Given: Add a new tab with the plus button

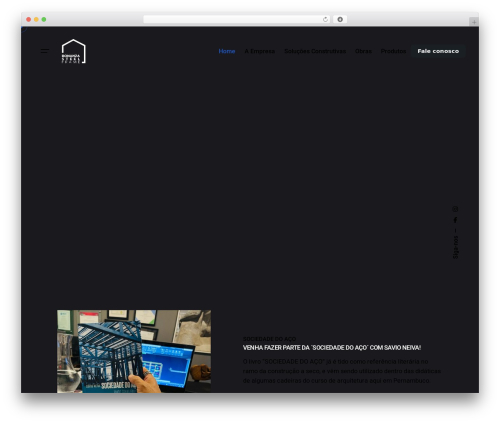Looking at the screenshot, I should [474, 22].
